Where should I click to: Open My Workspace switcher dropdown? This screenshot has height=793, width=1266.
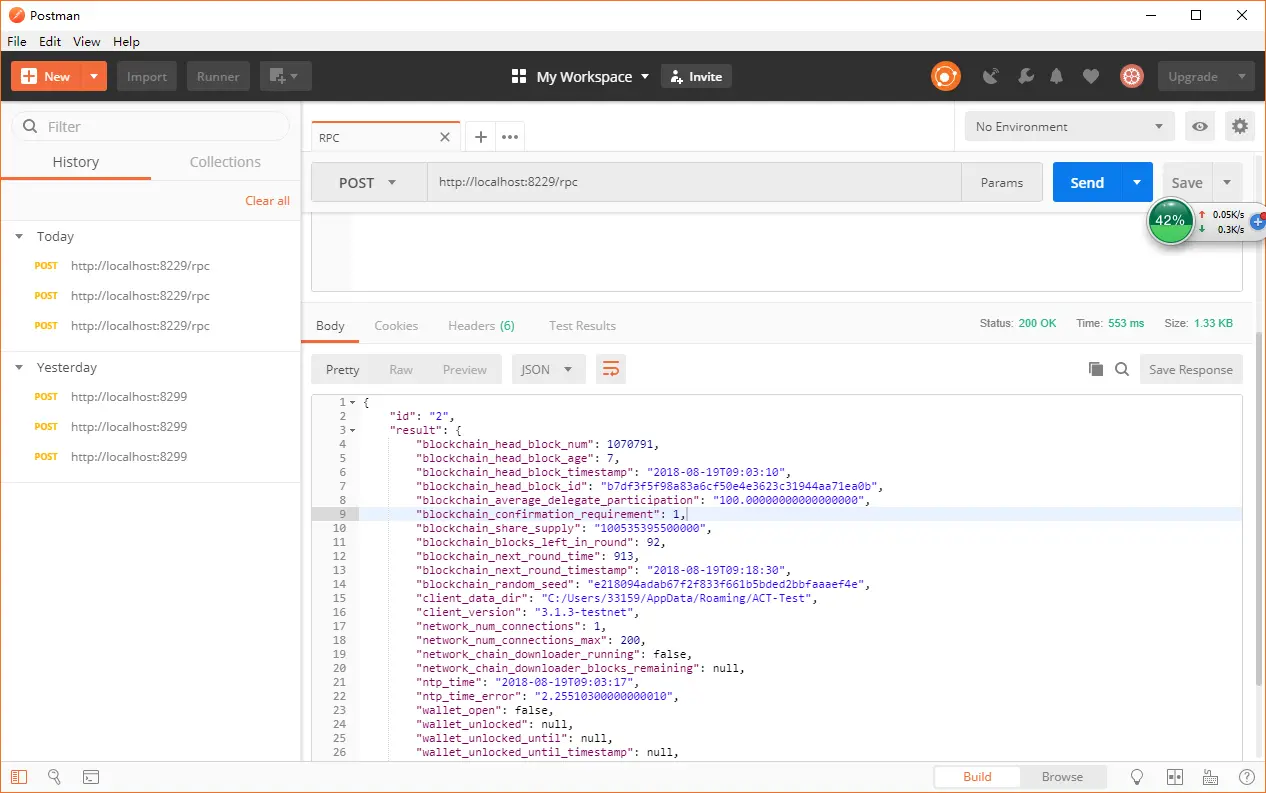581,76
